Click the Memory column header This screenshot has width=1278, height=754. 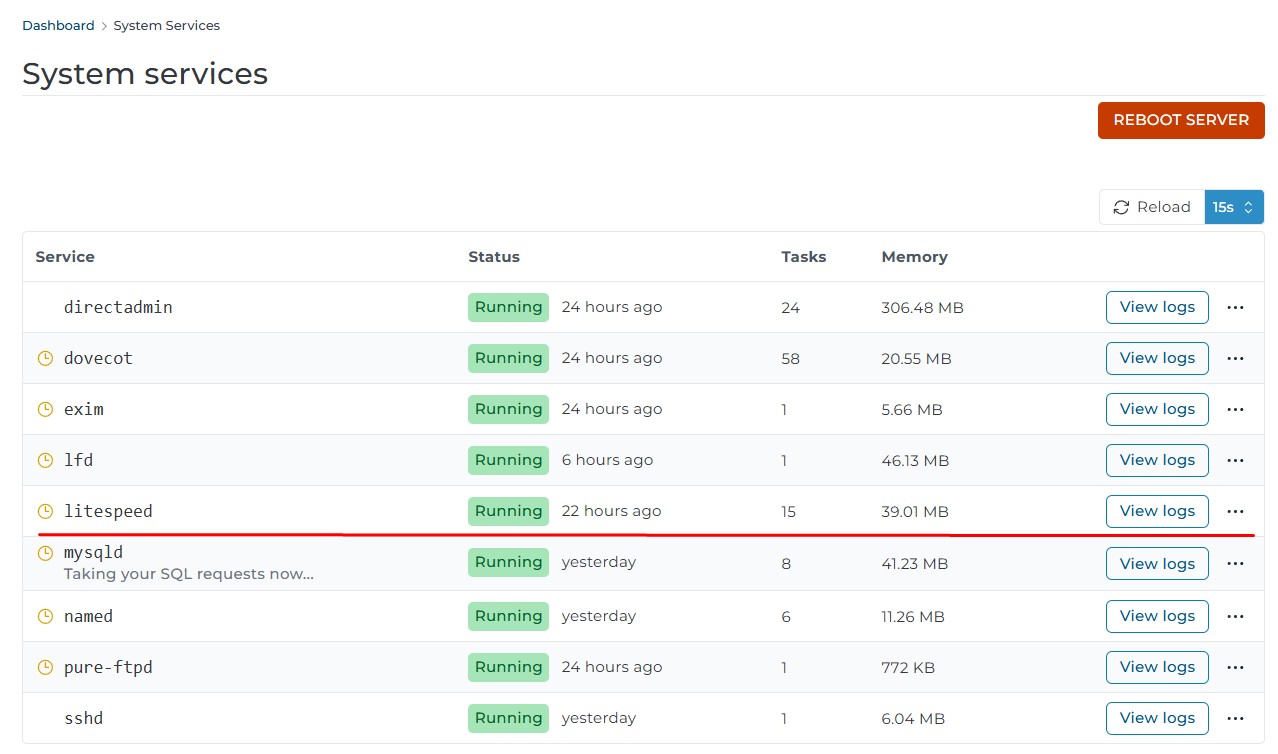[x=914, y=257]
